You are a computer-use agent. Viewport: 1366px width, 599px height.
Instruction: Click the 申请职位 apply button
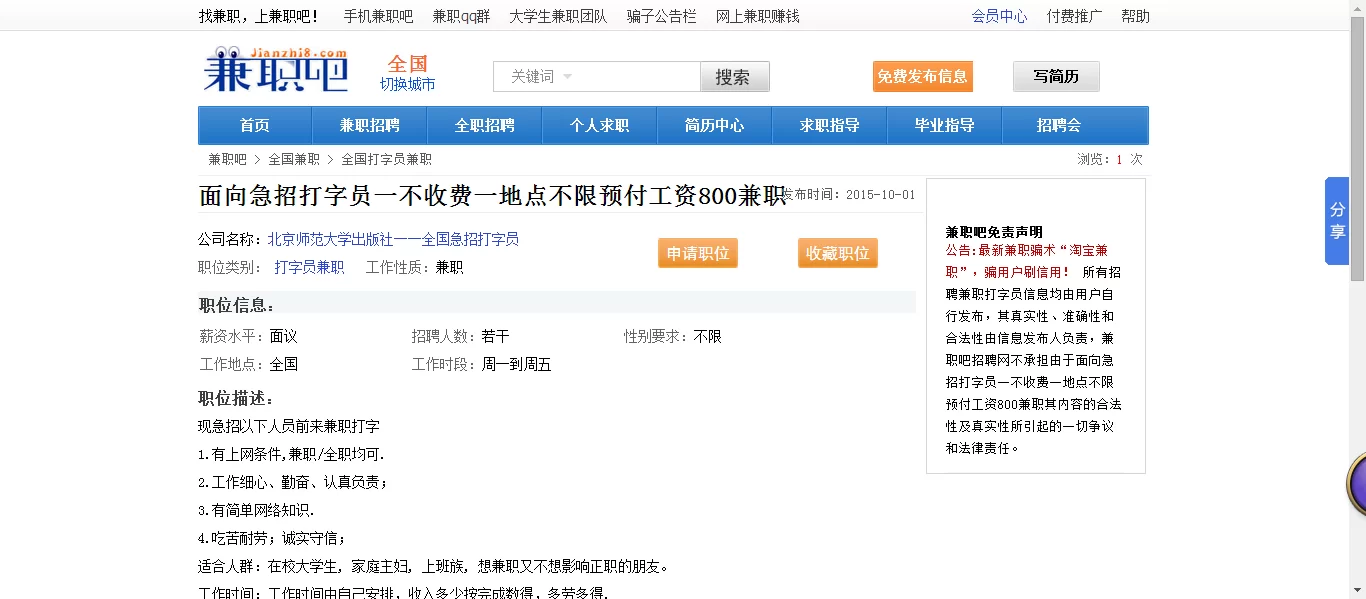pyautogui.click(x=697, y=254)
